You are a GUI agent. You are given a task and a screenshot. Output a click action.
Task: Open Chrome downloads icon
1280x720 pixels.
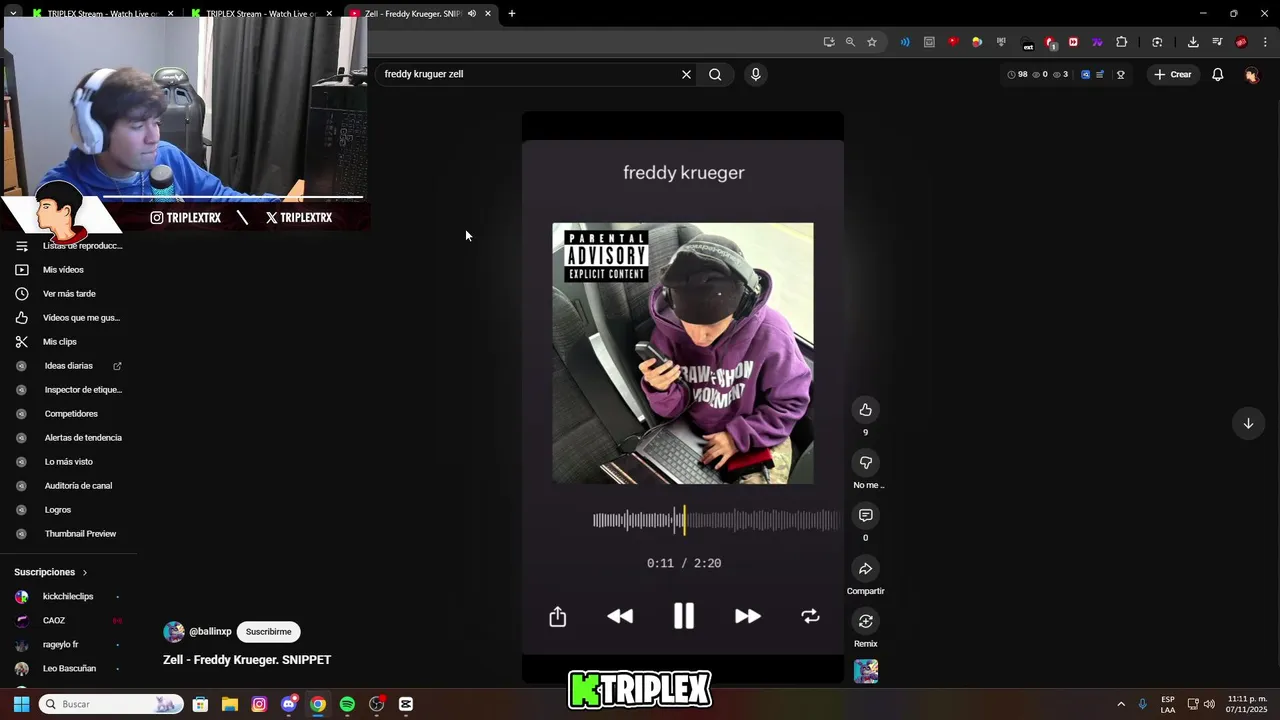1193,42
